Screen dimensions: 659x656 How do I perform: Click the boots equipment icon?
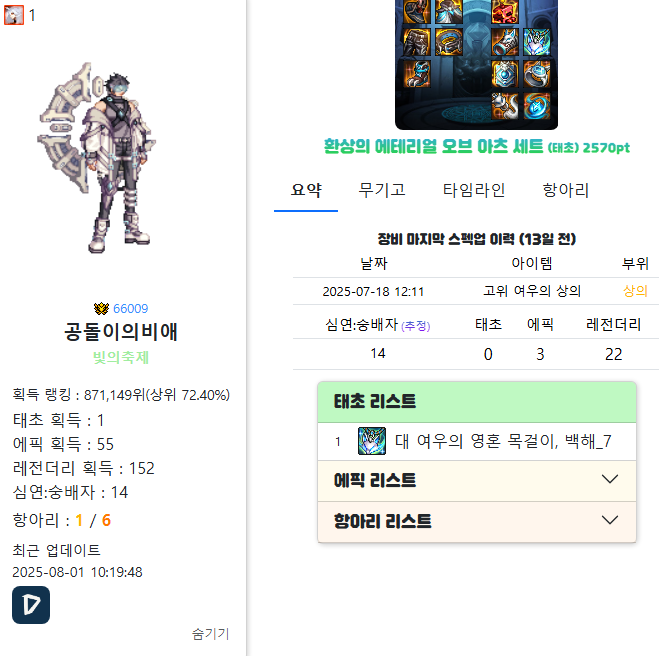pos(417,74)
